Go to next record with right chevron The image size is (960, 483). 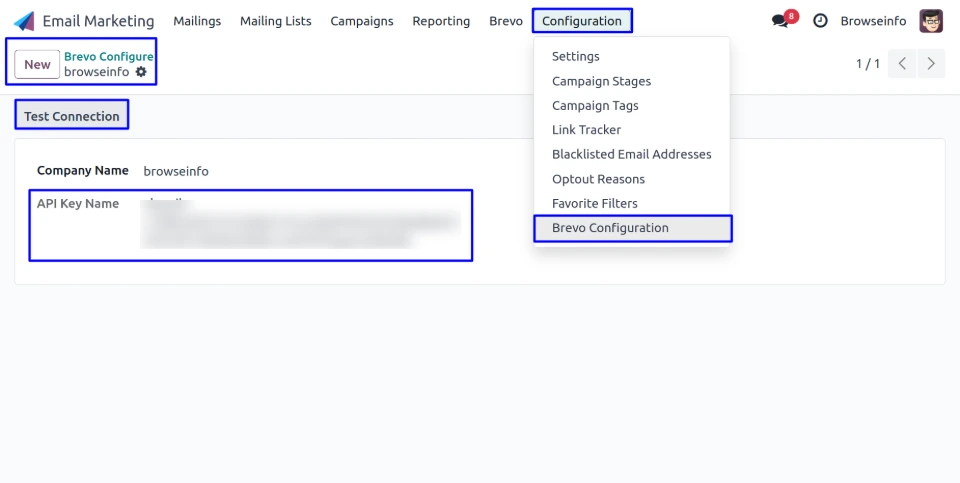coord(931,64)
